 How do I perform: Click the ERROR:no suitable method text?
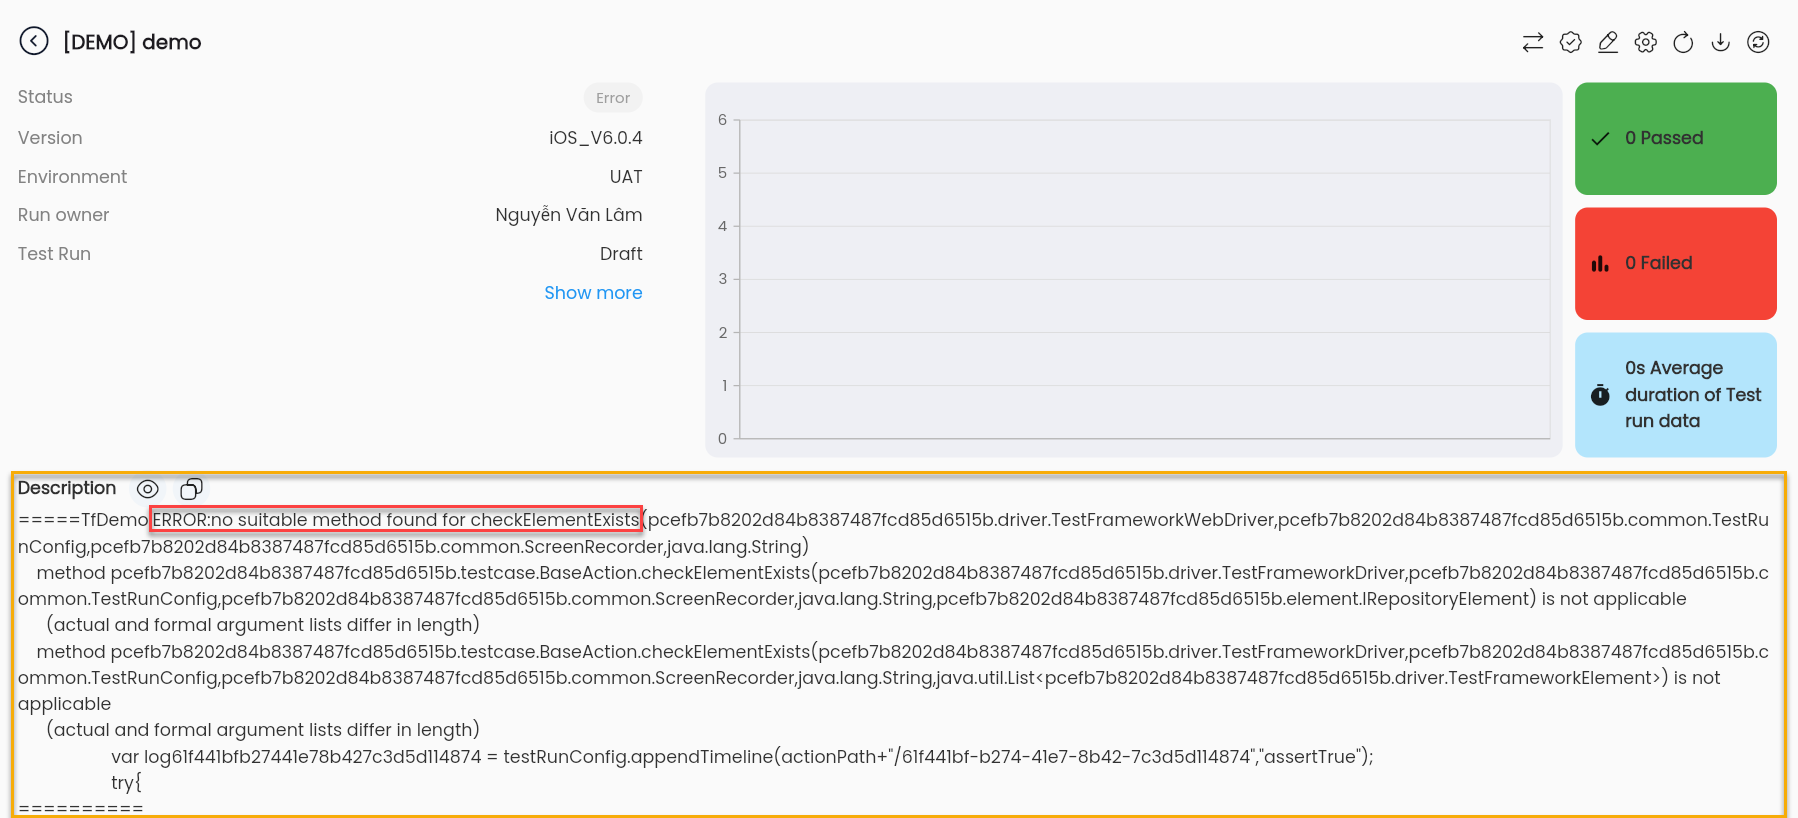tap(396, 519)
